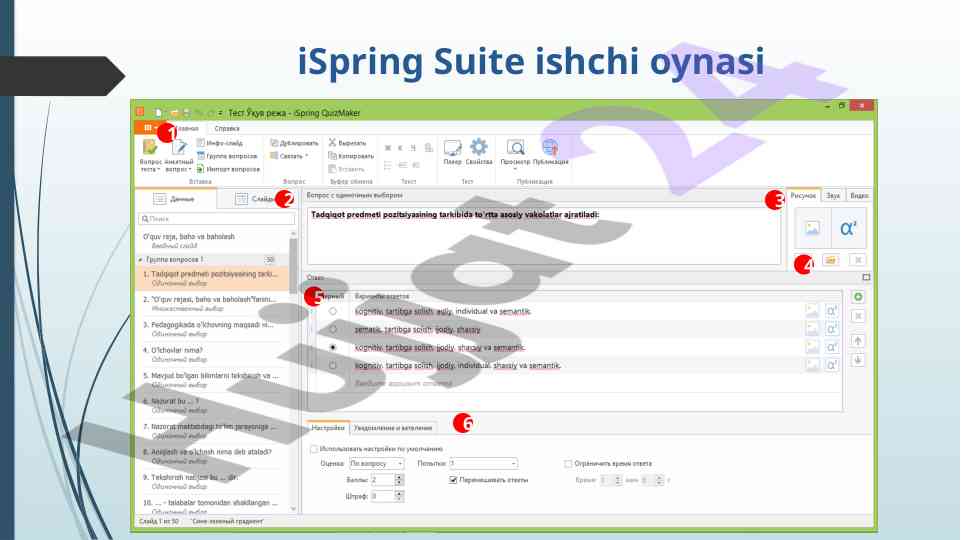
Task: Toggle italic text formatting icon
Action: pos(400,148)
